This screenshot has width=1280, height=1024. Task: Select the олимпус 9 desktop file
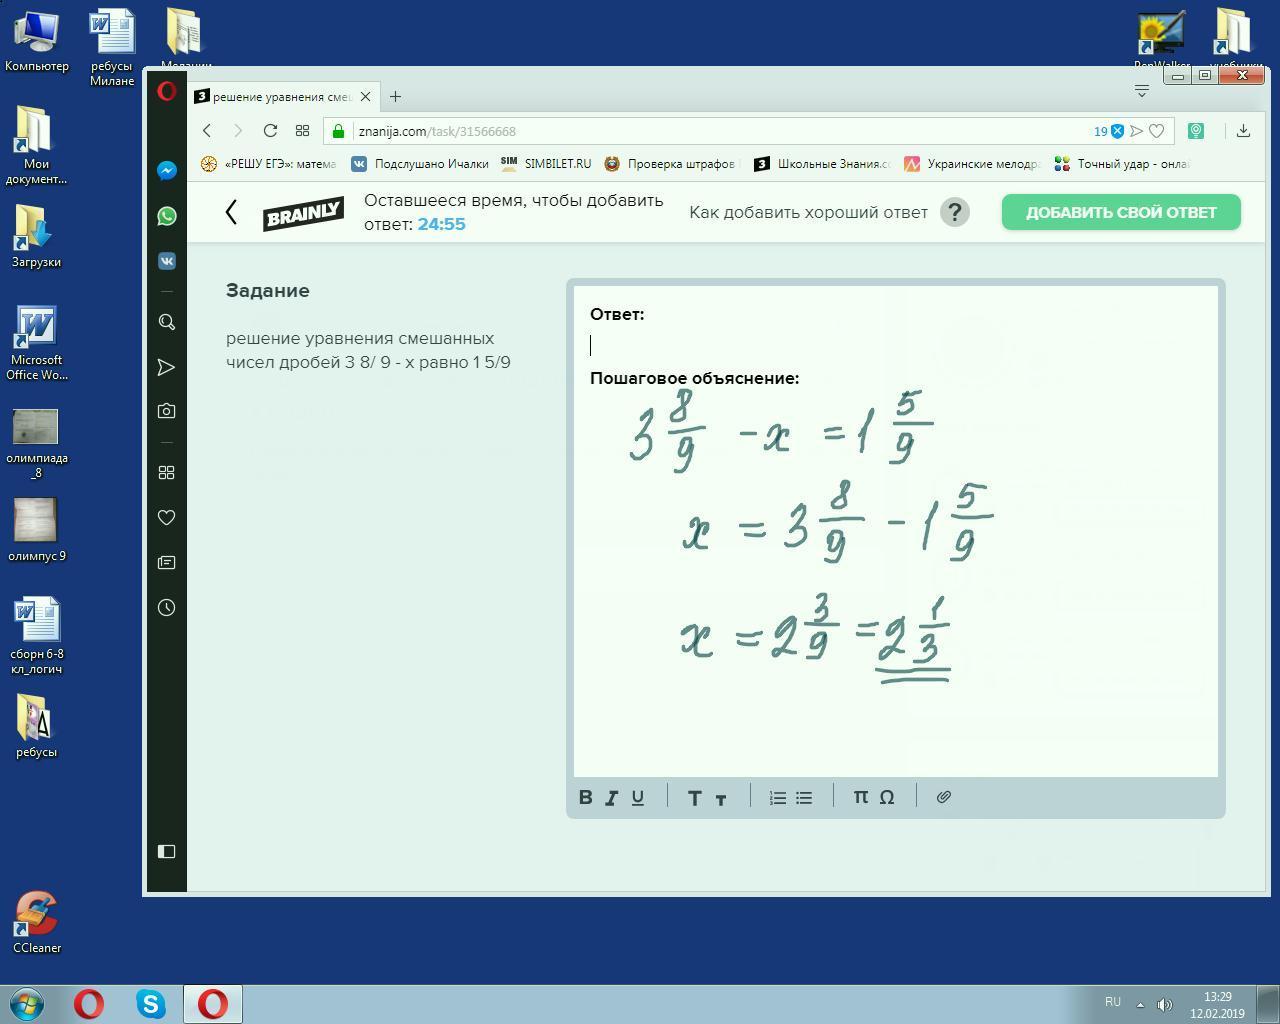(37, 529)
